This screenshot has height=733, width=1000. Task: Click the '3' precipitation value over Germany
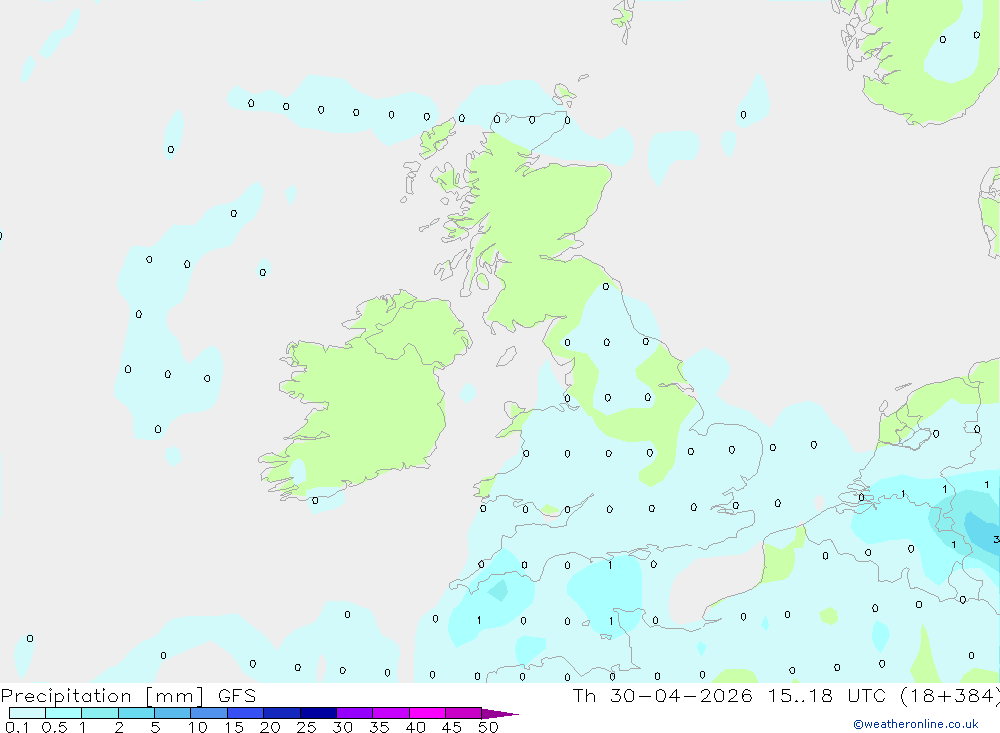click(996, 540)
